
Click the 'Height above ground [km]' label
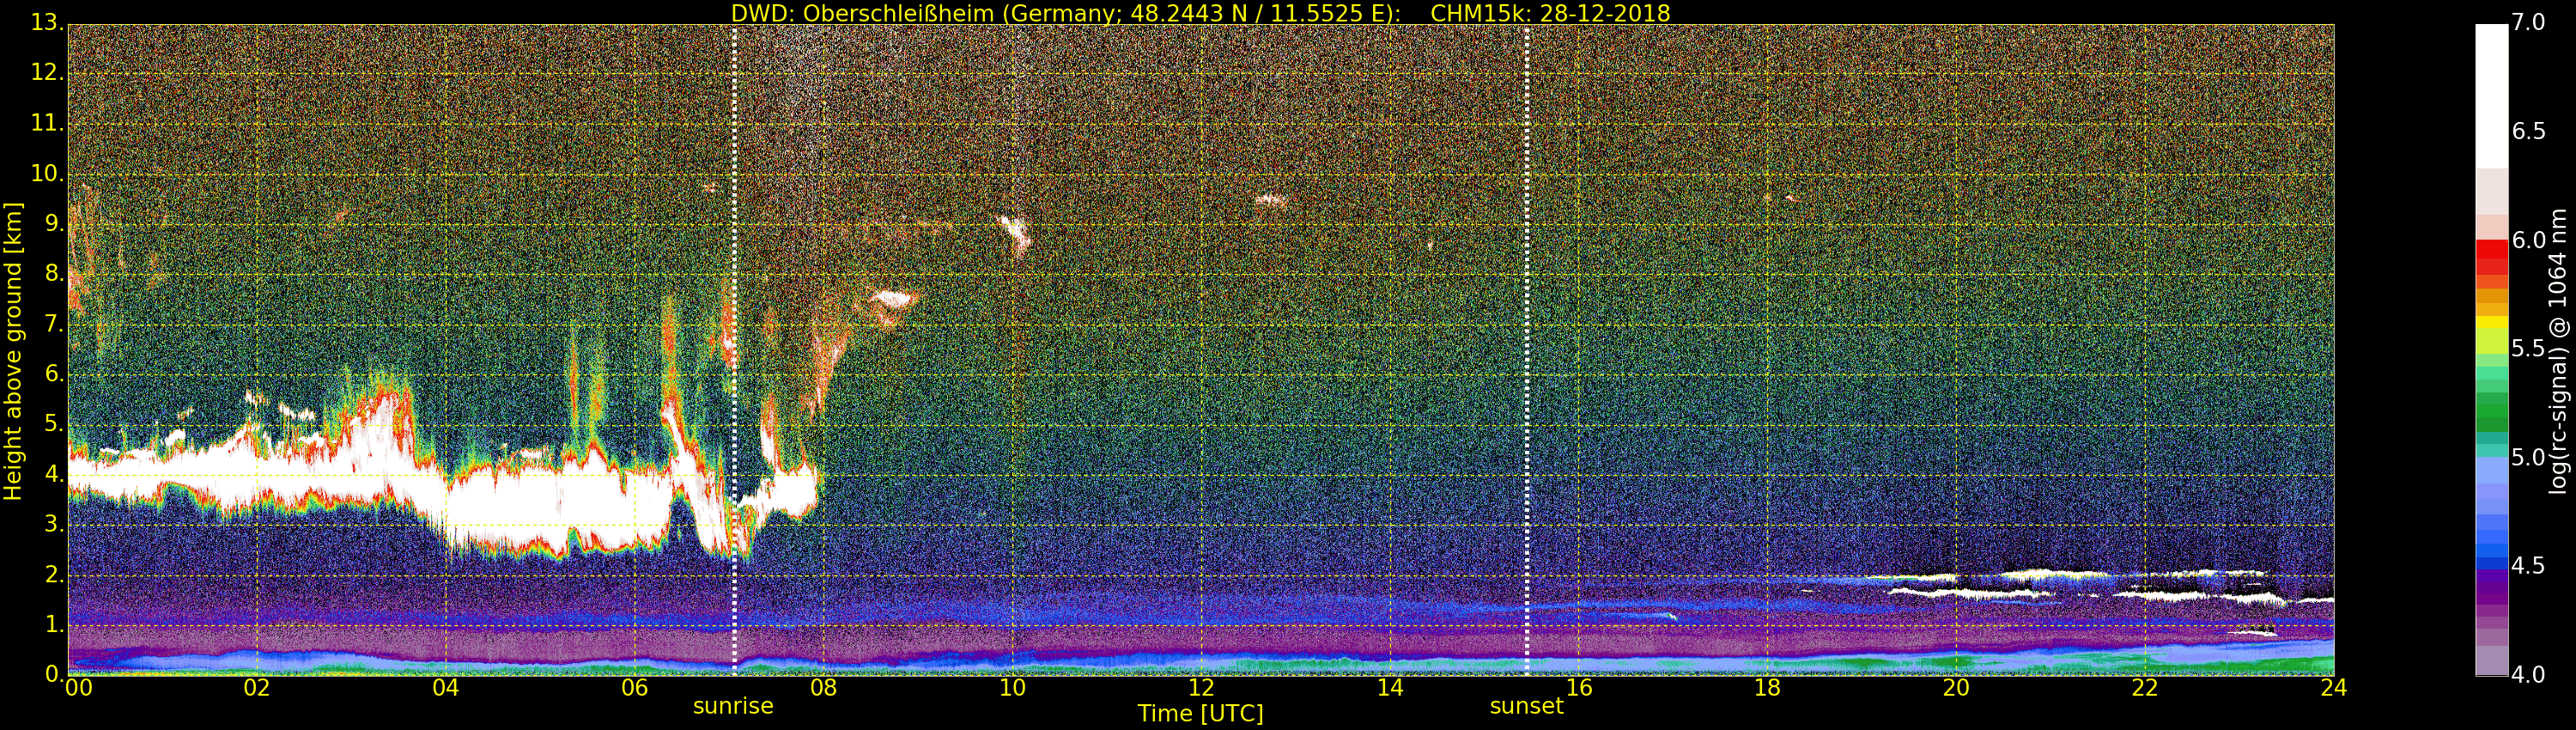pyautogui.click(x=13, y=351)
